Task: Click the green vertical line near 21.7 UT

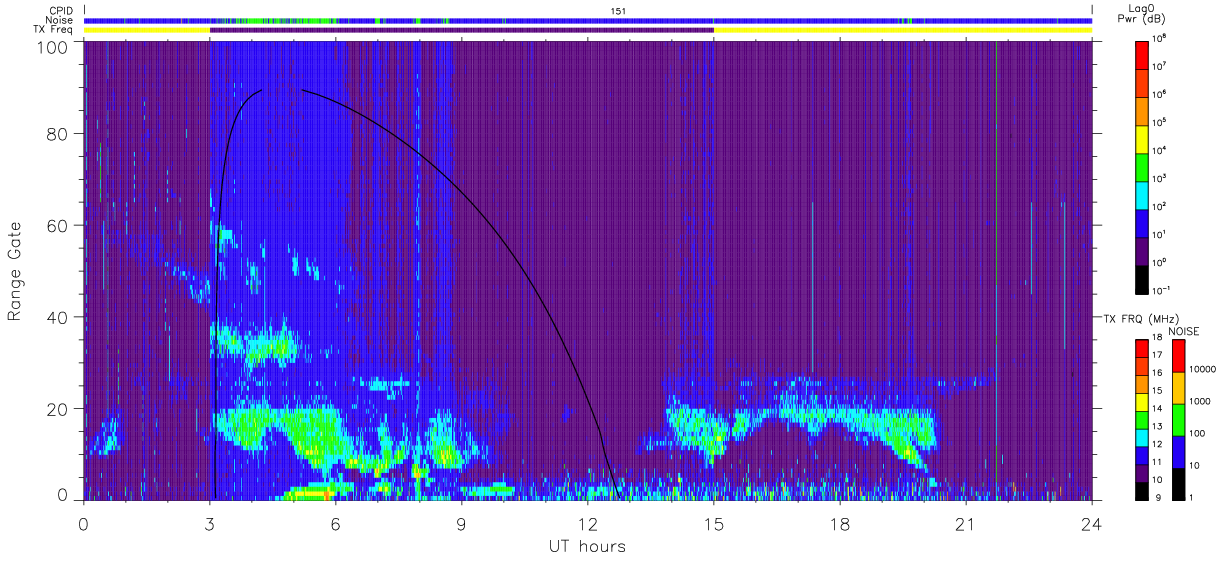Action: [997, 270]
